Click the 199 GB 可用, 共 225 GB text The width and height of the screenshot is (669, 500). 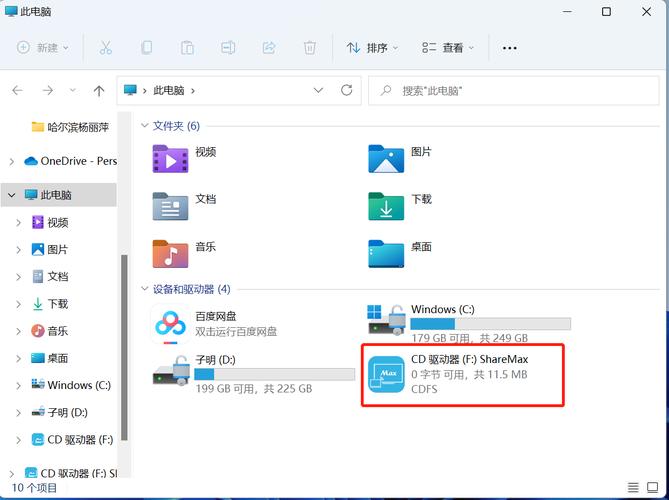tap(254, 389)
